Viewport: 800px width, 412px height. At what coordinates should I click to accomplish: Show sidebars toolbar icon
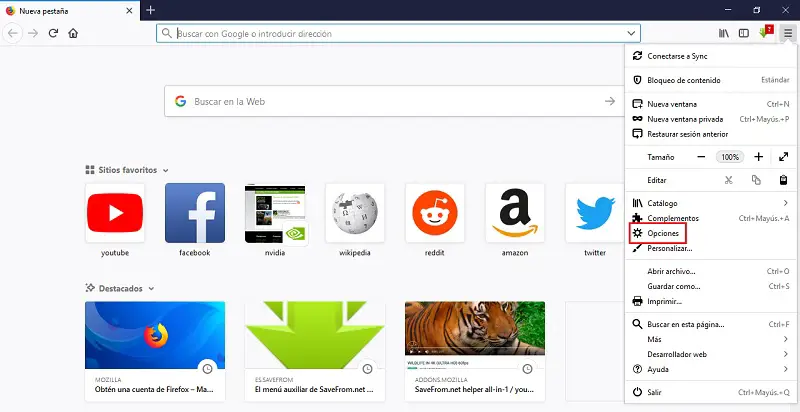[744, 33]
